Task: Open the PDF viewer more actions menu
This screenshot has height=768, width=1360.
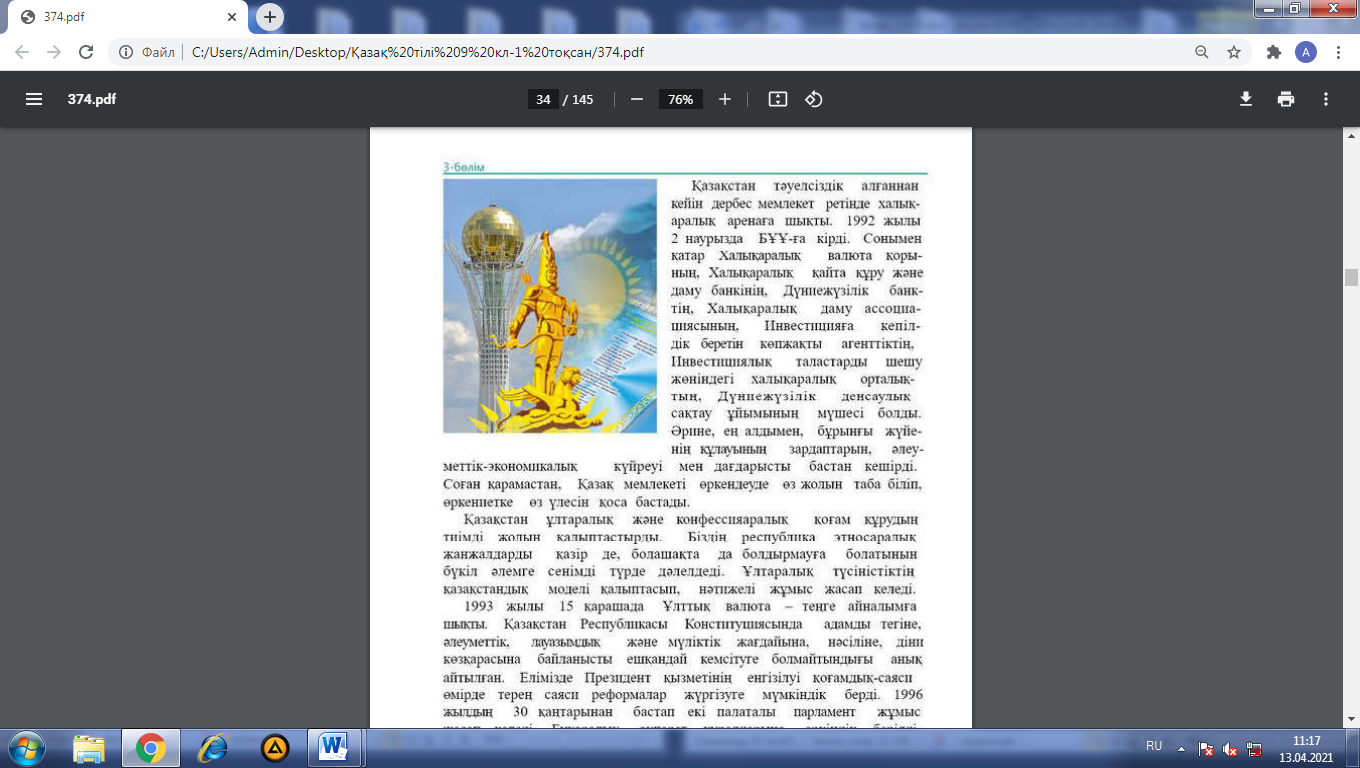Action: click(x=1326, y=99)
